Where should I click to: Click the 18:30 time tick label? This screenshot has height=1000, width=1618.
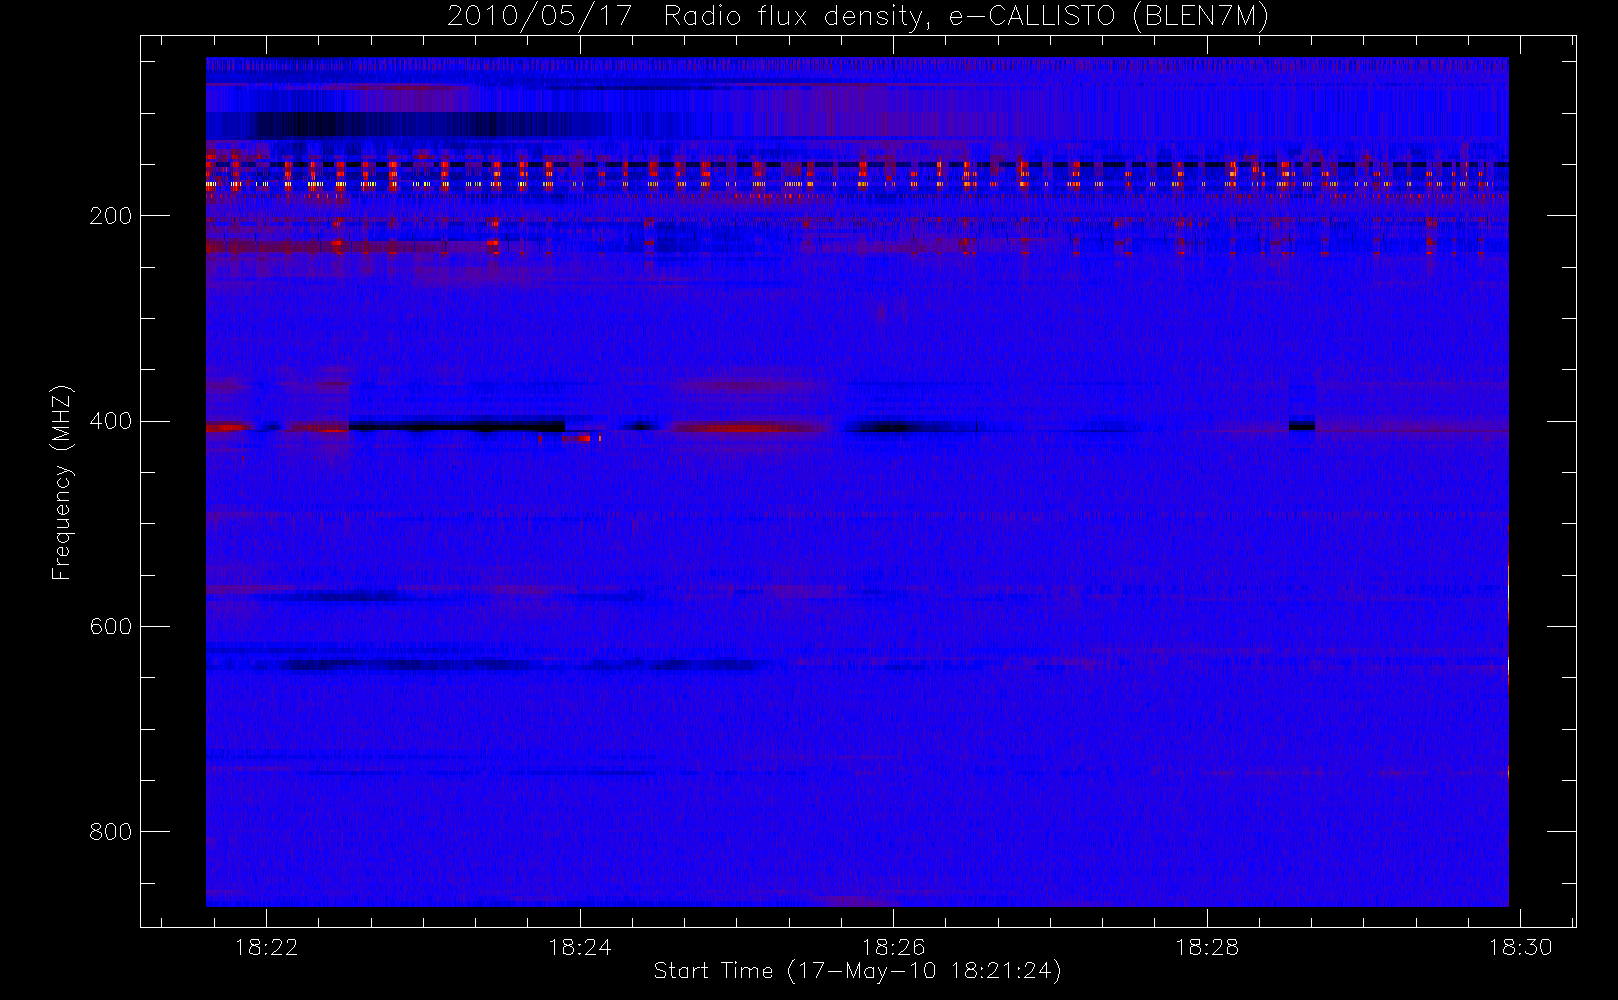click(1520, 947)
